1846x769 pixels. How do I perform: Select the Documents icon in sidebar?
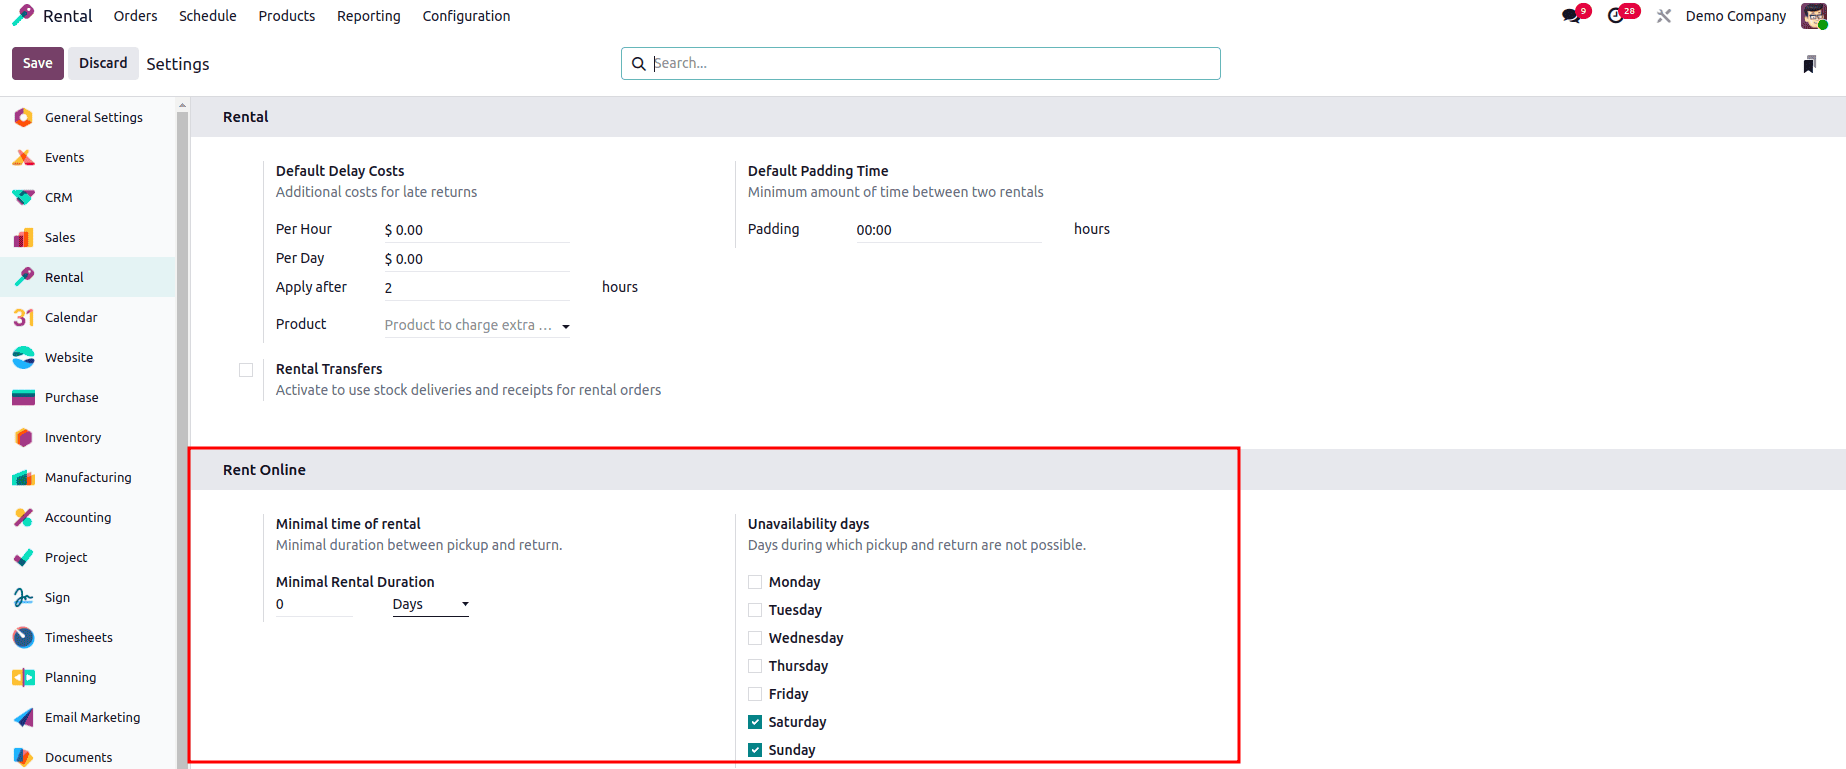pos(24,757)
